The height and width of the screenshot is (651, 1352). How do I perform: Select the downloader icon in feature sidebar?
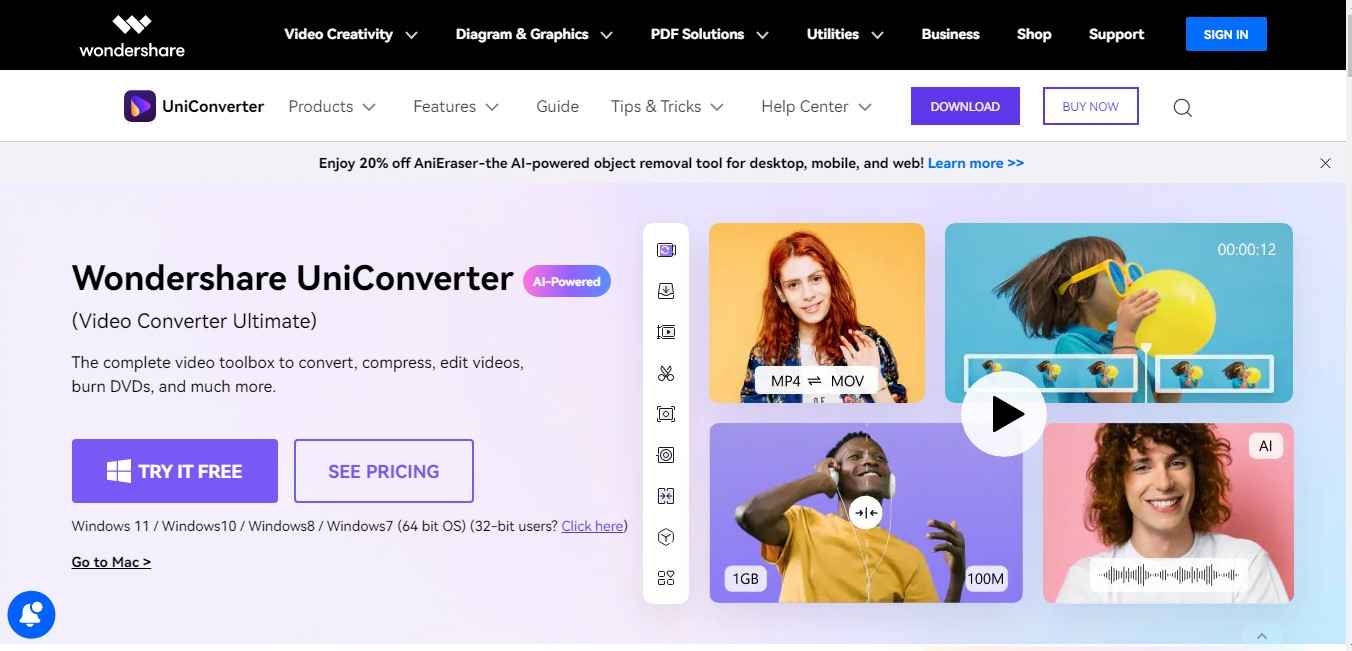coord(666,291)
